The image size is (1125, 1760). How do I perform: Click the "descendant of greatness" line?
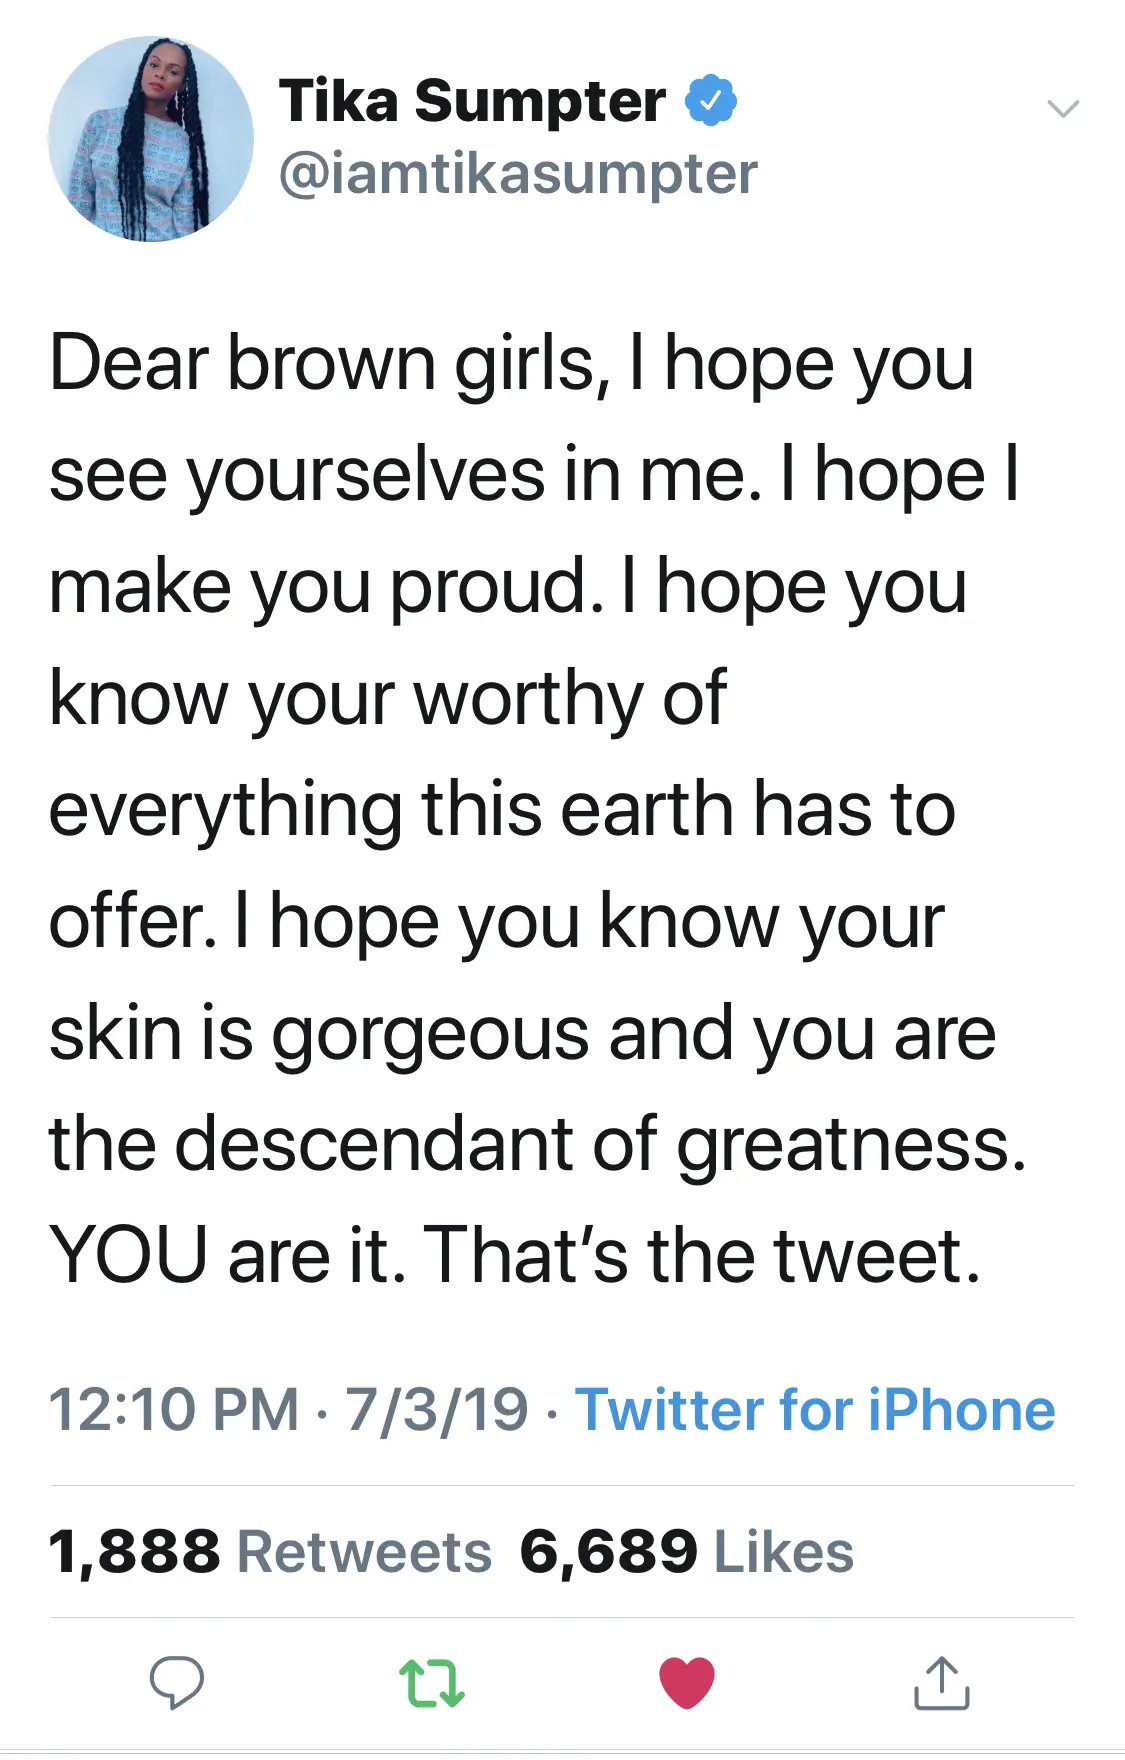[x=537, y=1143]
